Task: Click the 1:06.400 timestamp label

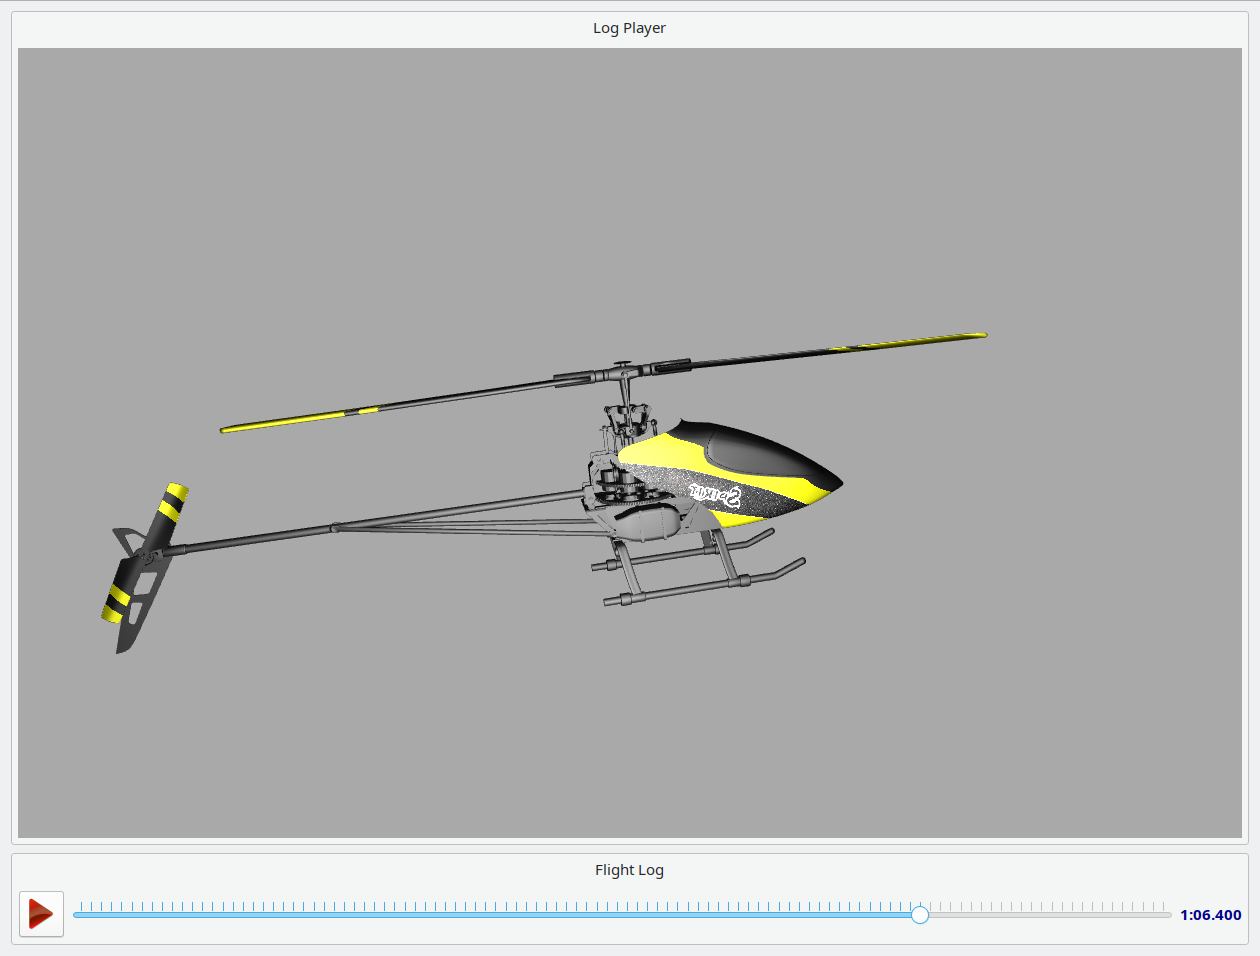Action: coord(1210,915)
